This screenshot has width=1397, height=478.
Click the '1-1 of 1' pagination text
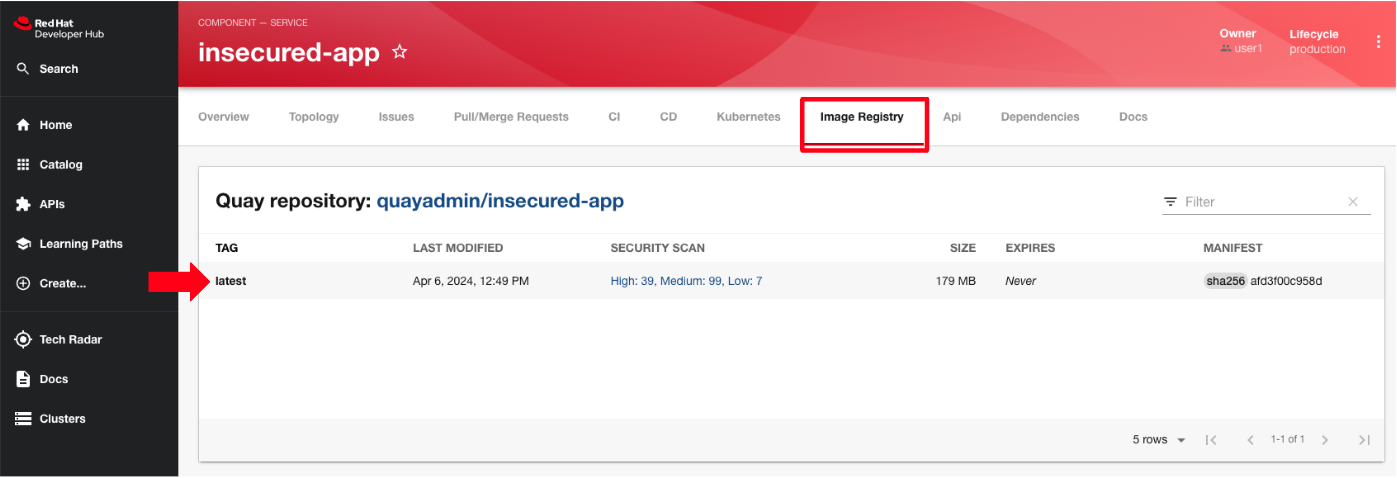(1288, 440)
